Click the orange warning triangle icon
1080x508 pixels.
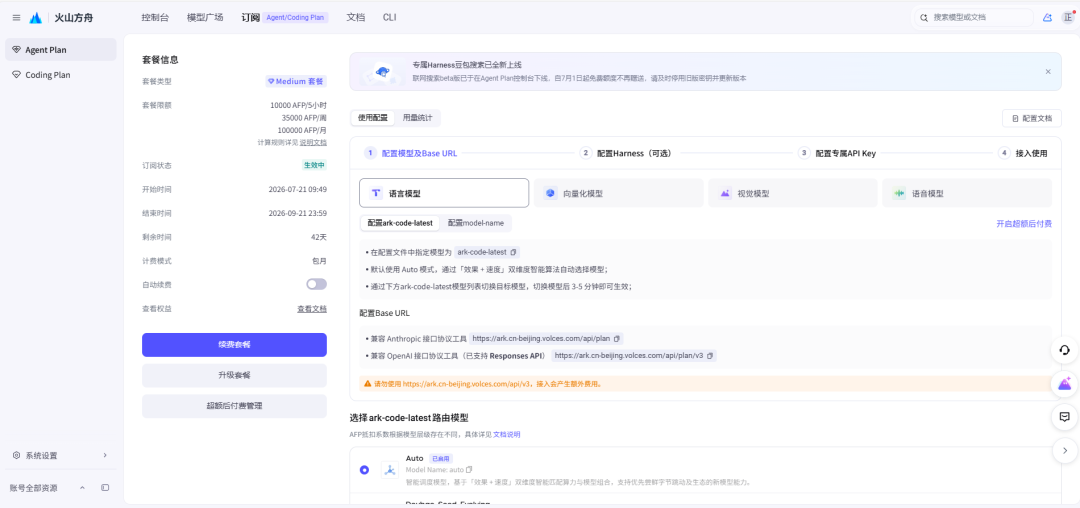click(x=367, y=384)
